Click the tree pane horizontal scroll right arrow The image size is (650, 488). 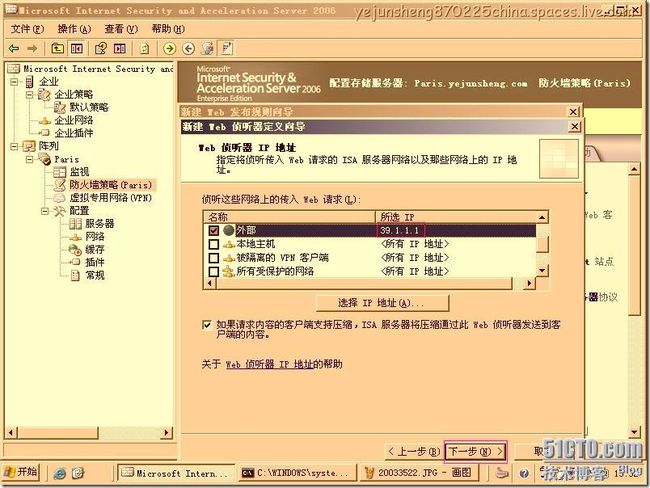pyautogui.click(x=167, y=433)
